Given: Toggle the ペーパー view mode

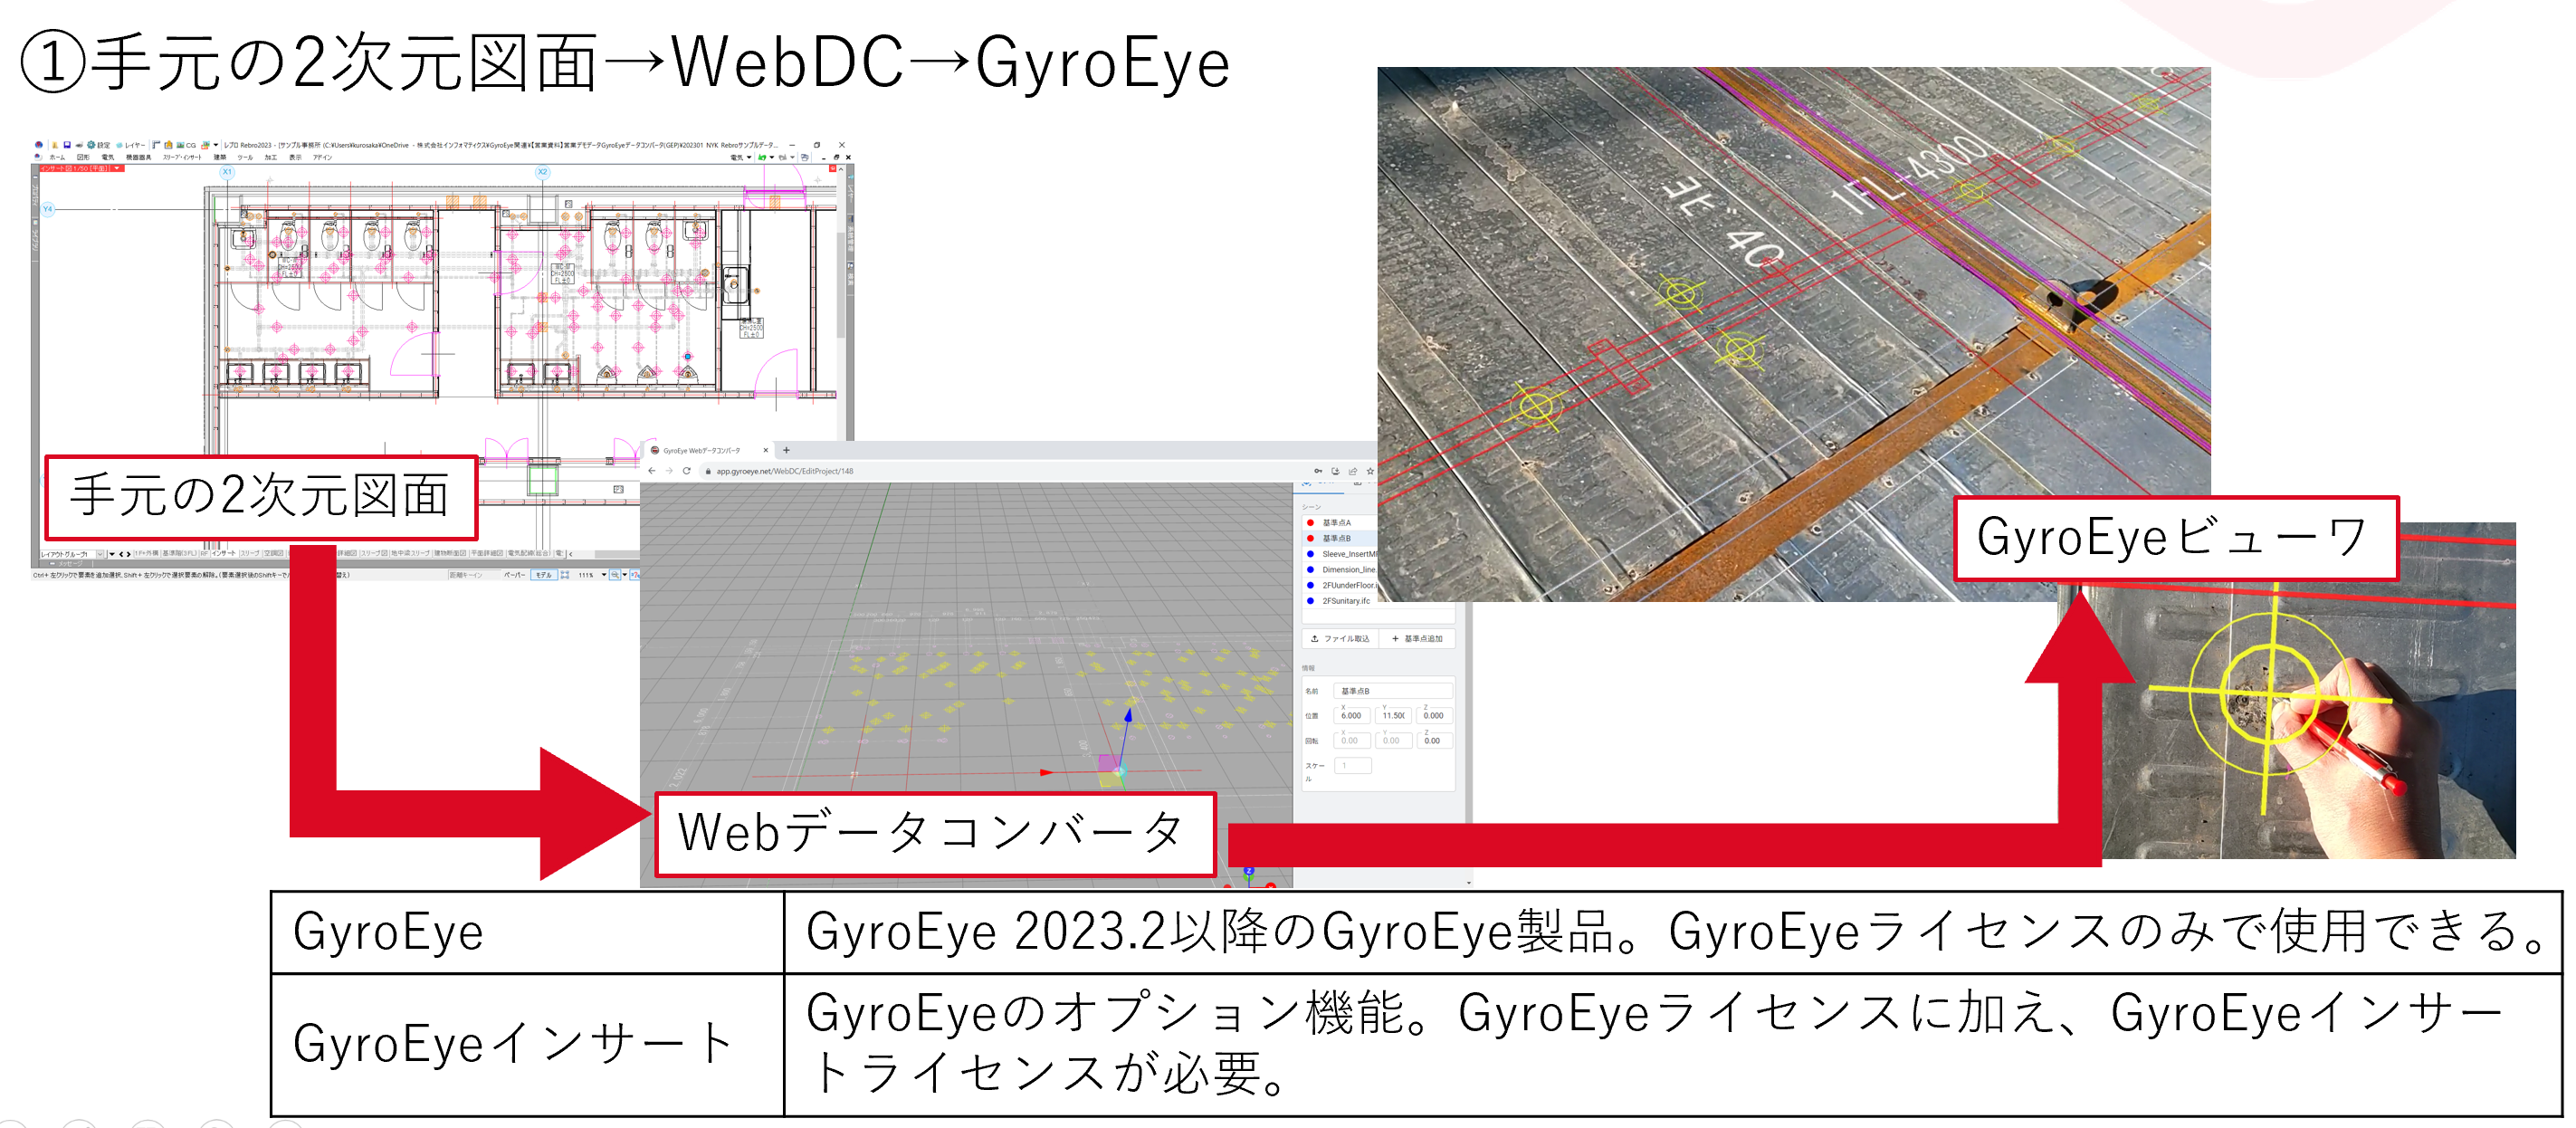Looking at the screenshot, I should click(514, 575).
